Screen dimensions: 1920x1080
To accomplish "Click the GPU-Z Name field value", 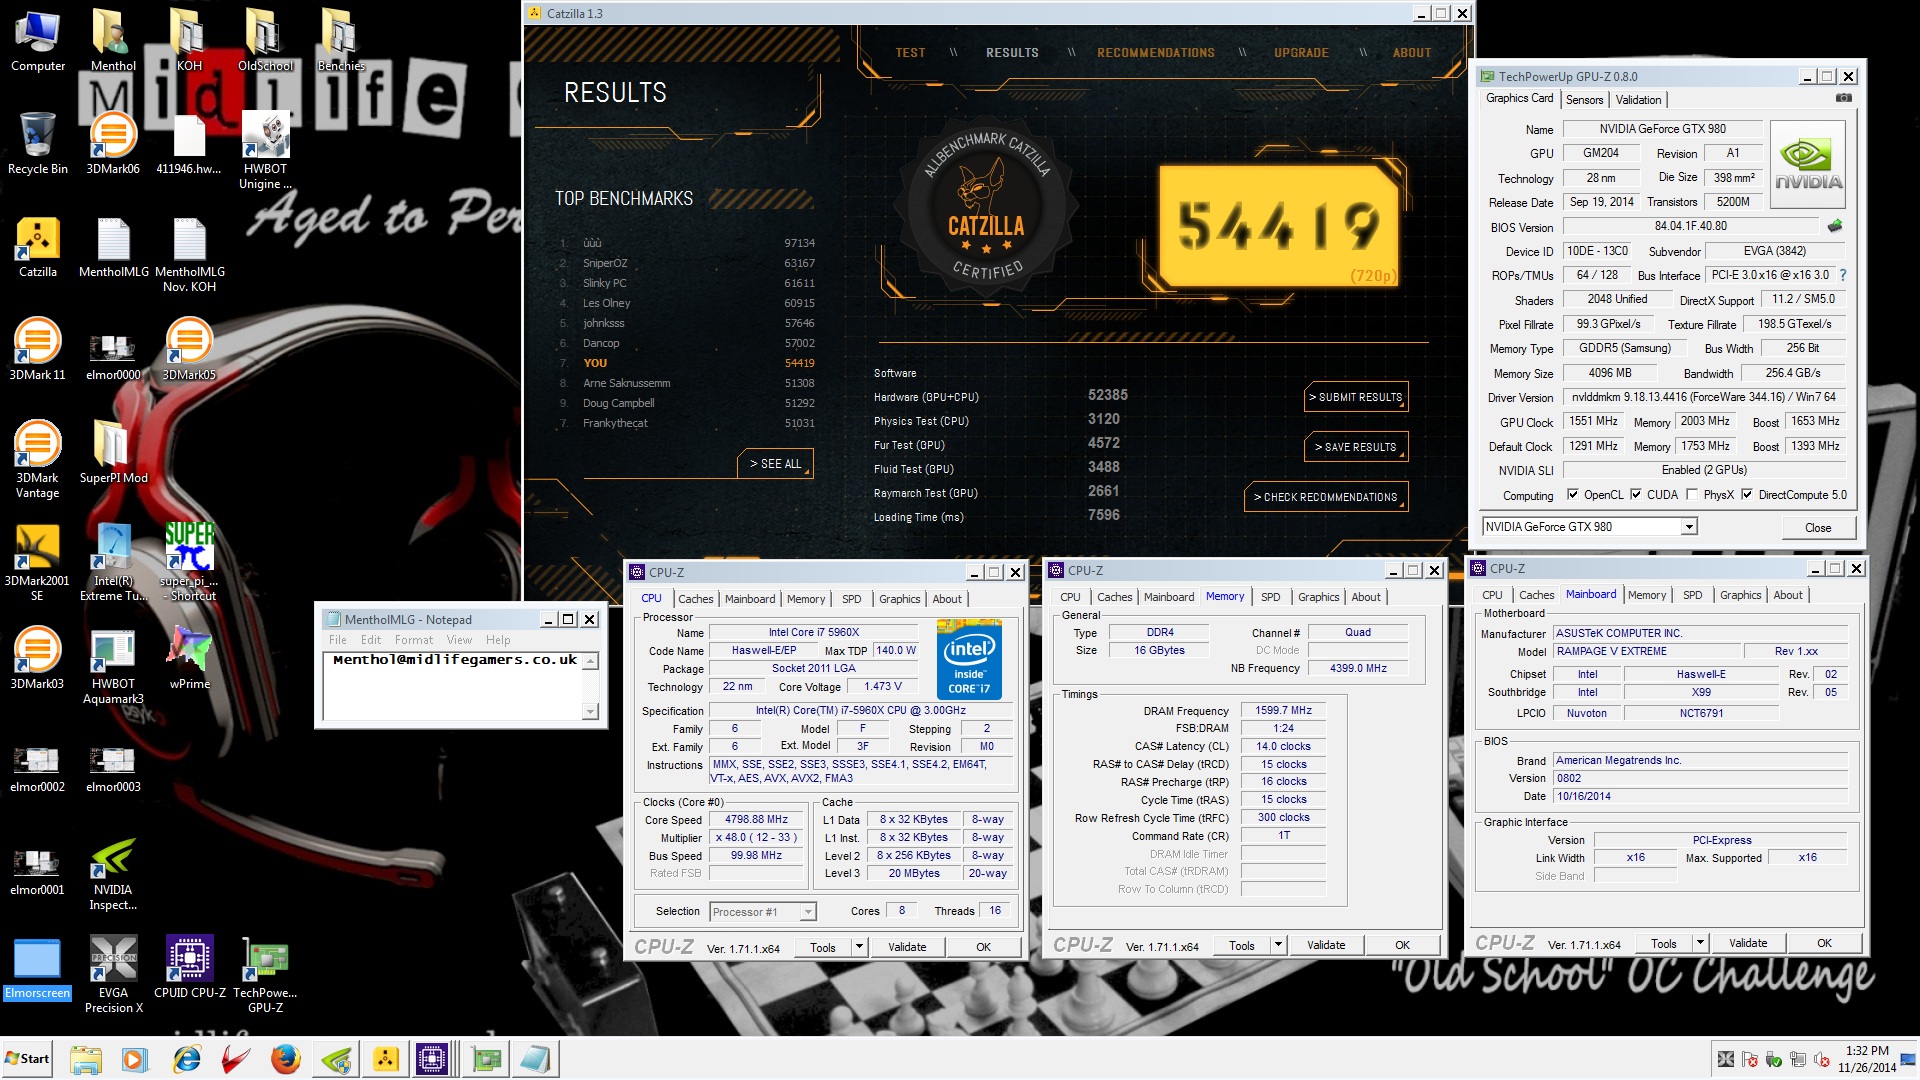I will (x=1661, y=129).
